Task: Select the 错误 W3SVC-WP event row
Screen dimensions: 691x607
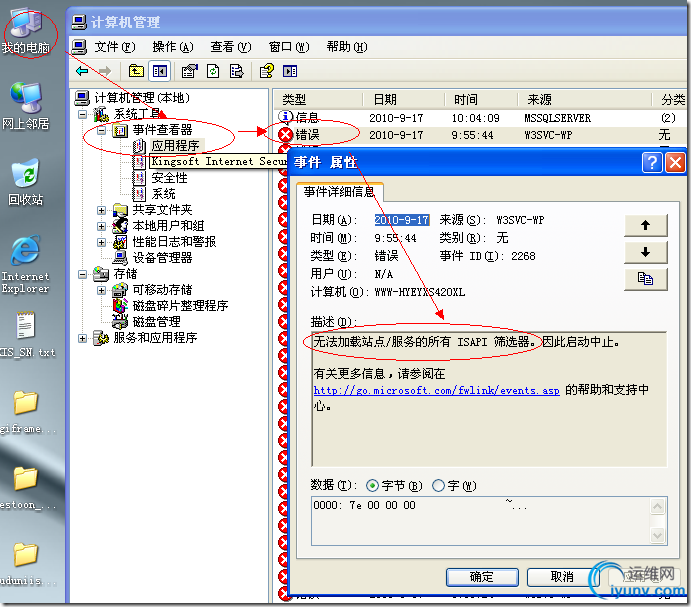Action: pos(480,135)
